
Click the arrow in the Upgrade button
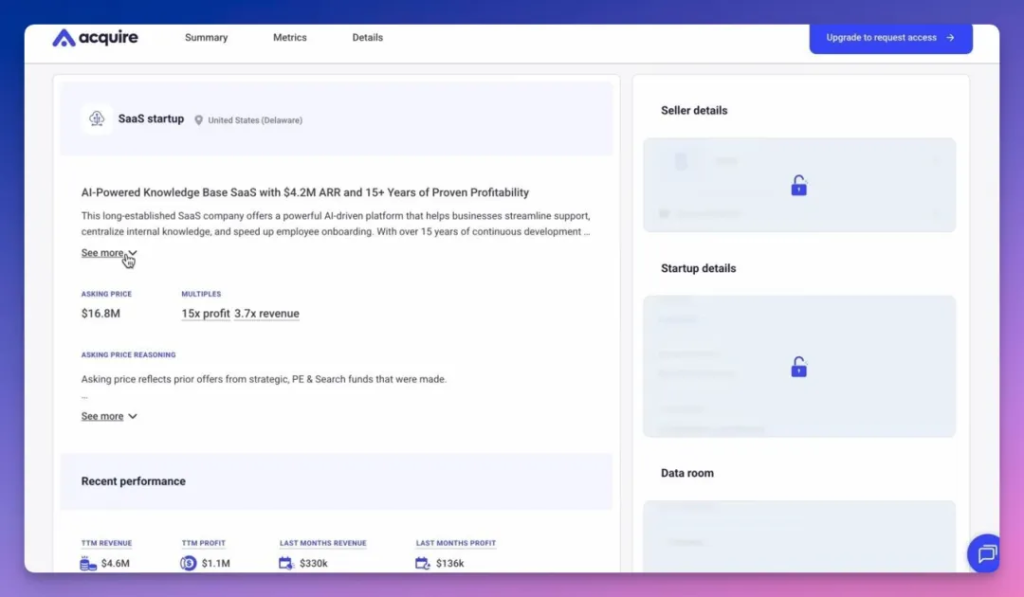(951, 38)
